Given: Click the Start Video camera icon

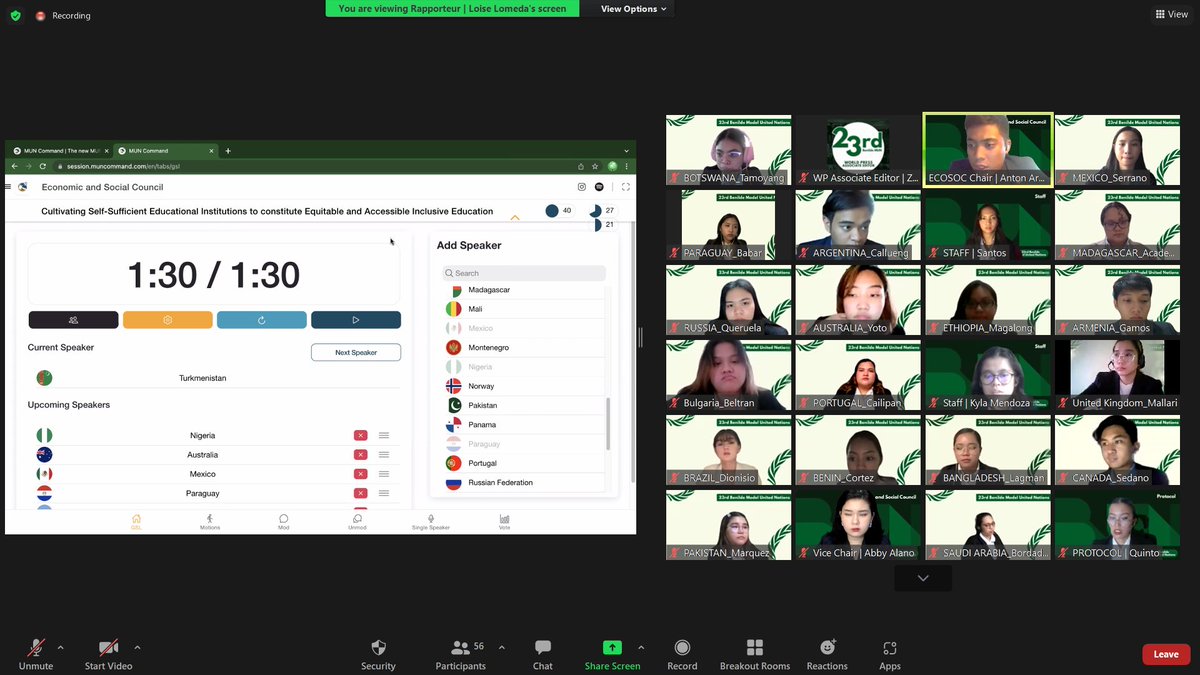Looking at the screenshot, I should coord(108,647).
